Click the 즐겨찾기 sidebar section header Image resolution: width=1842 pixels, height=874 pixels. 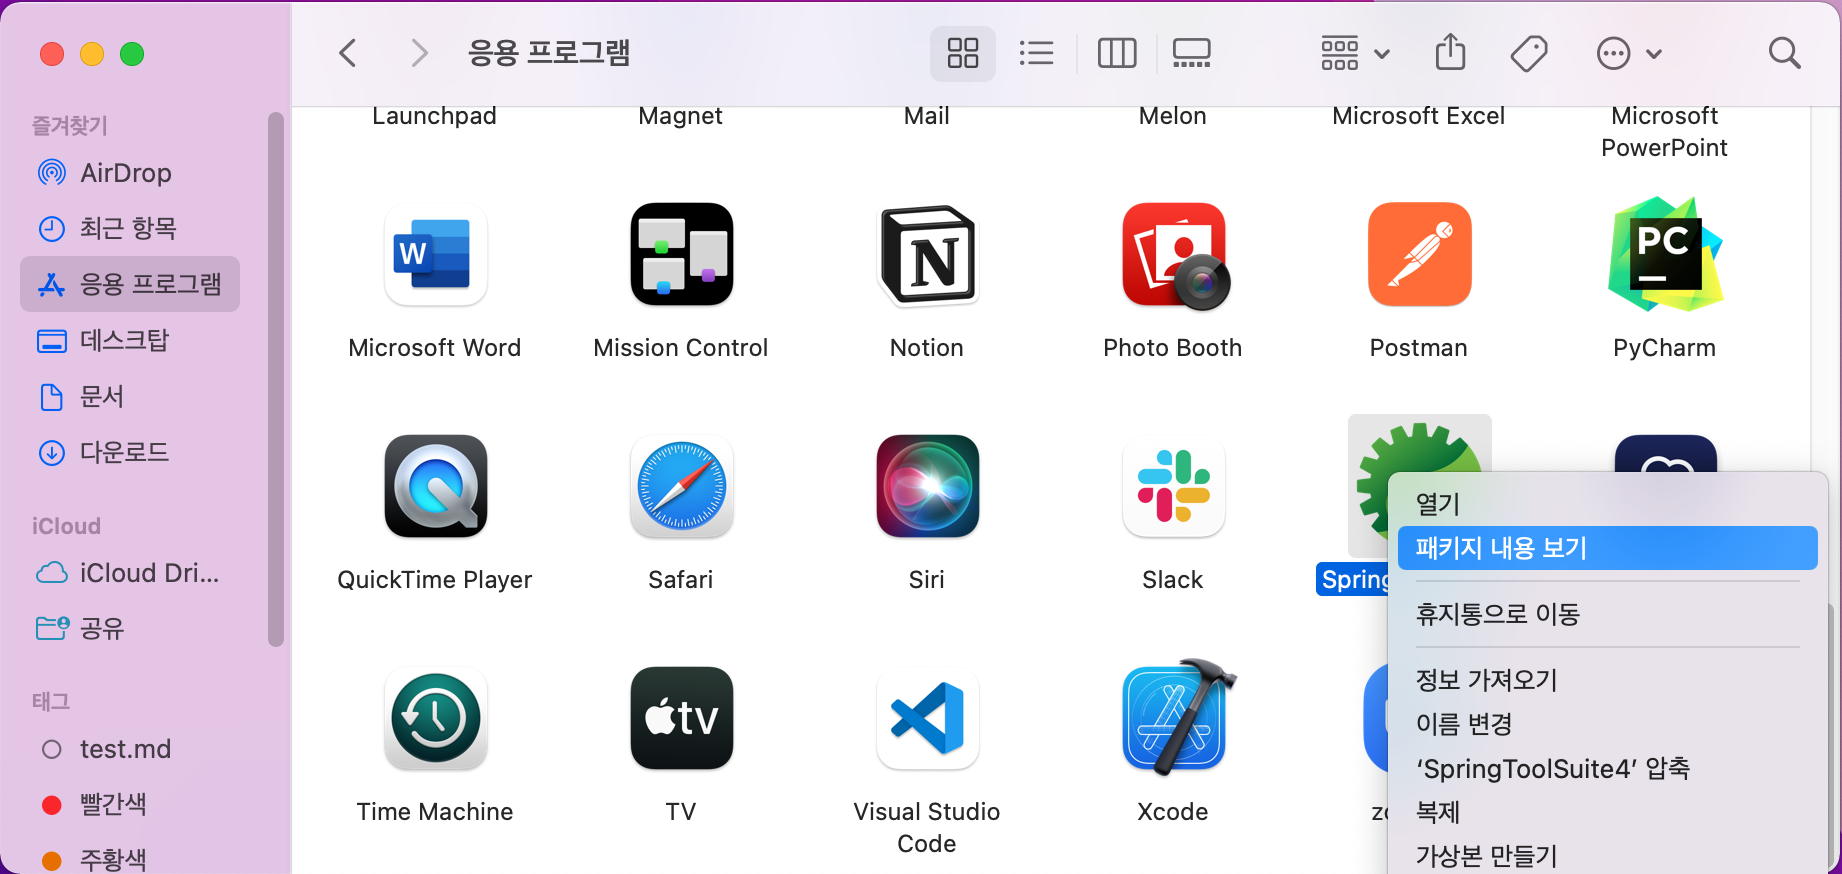(x=70, y=125)
